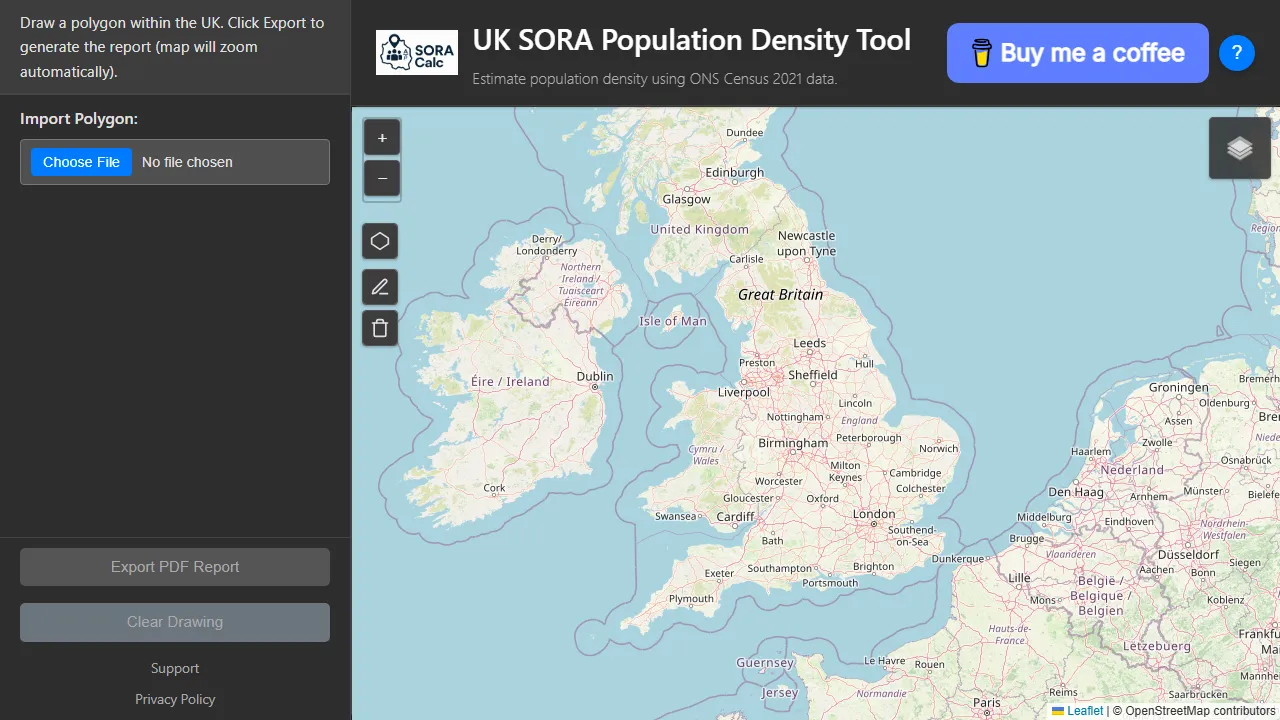1280x720 pixels.
Task: Zoom out on the map
Action: (382, 178)
